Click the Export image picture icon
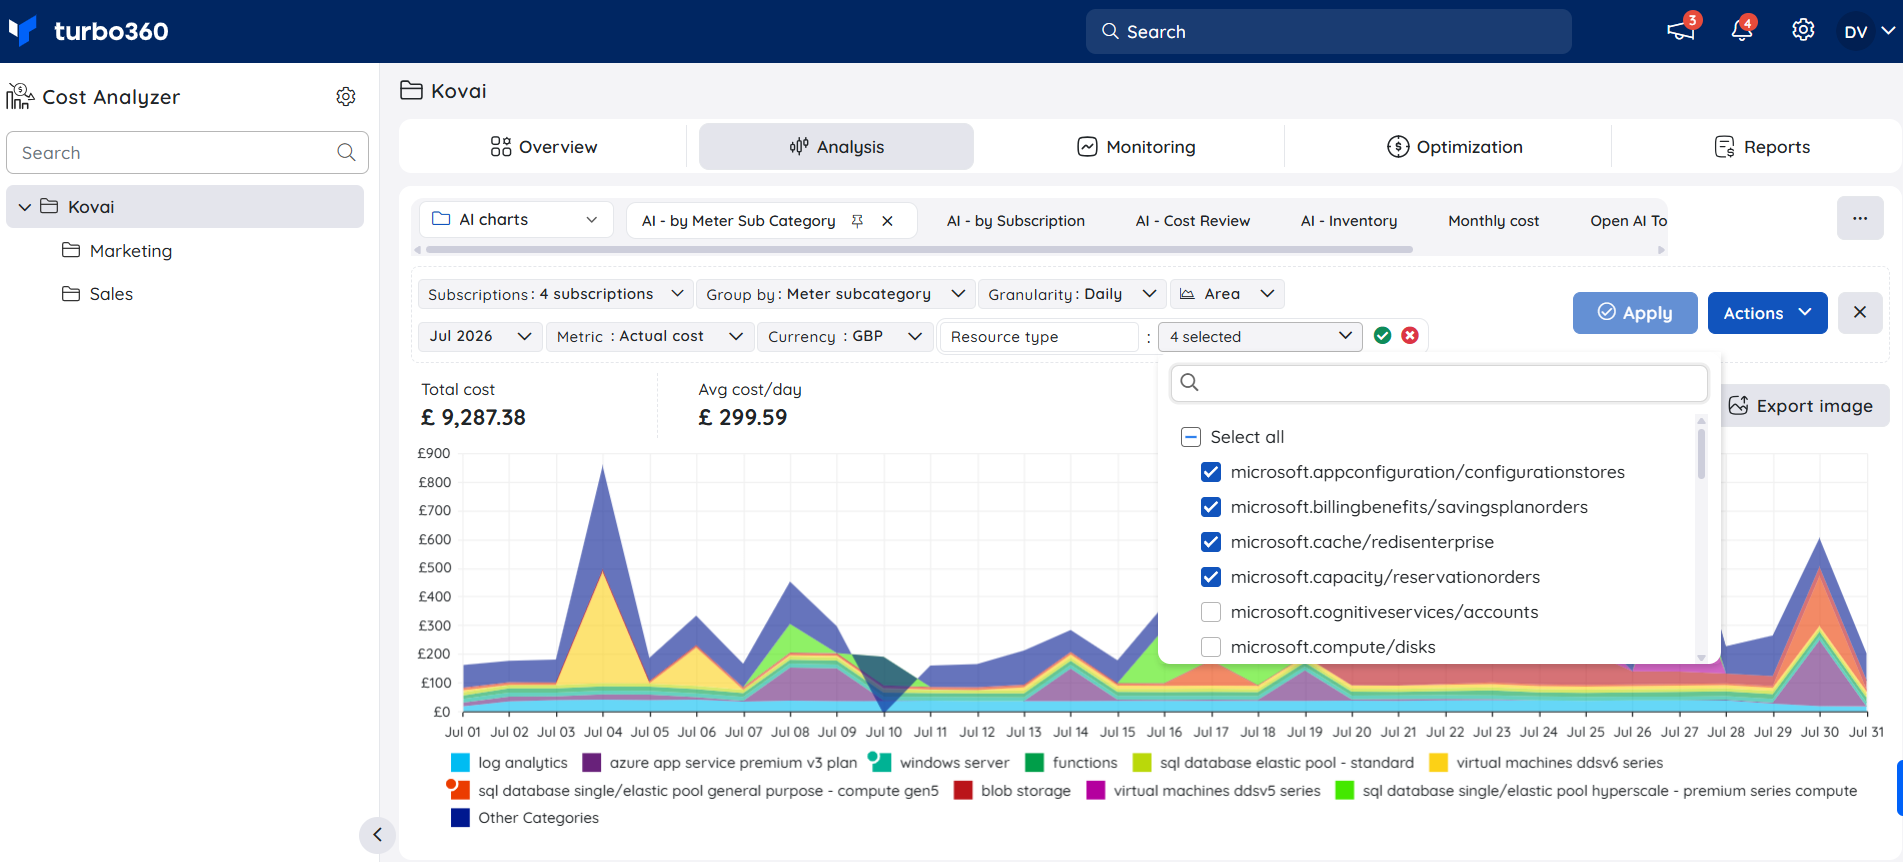 (x=1739, y=405)
